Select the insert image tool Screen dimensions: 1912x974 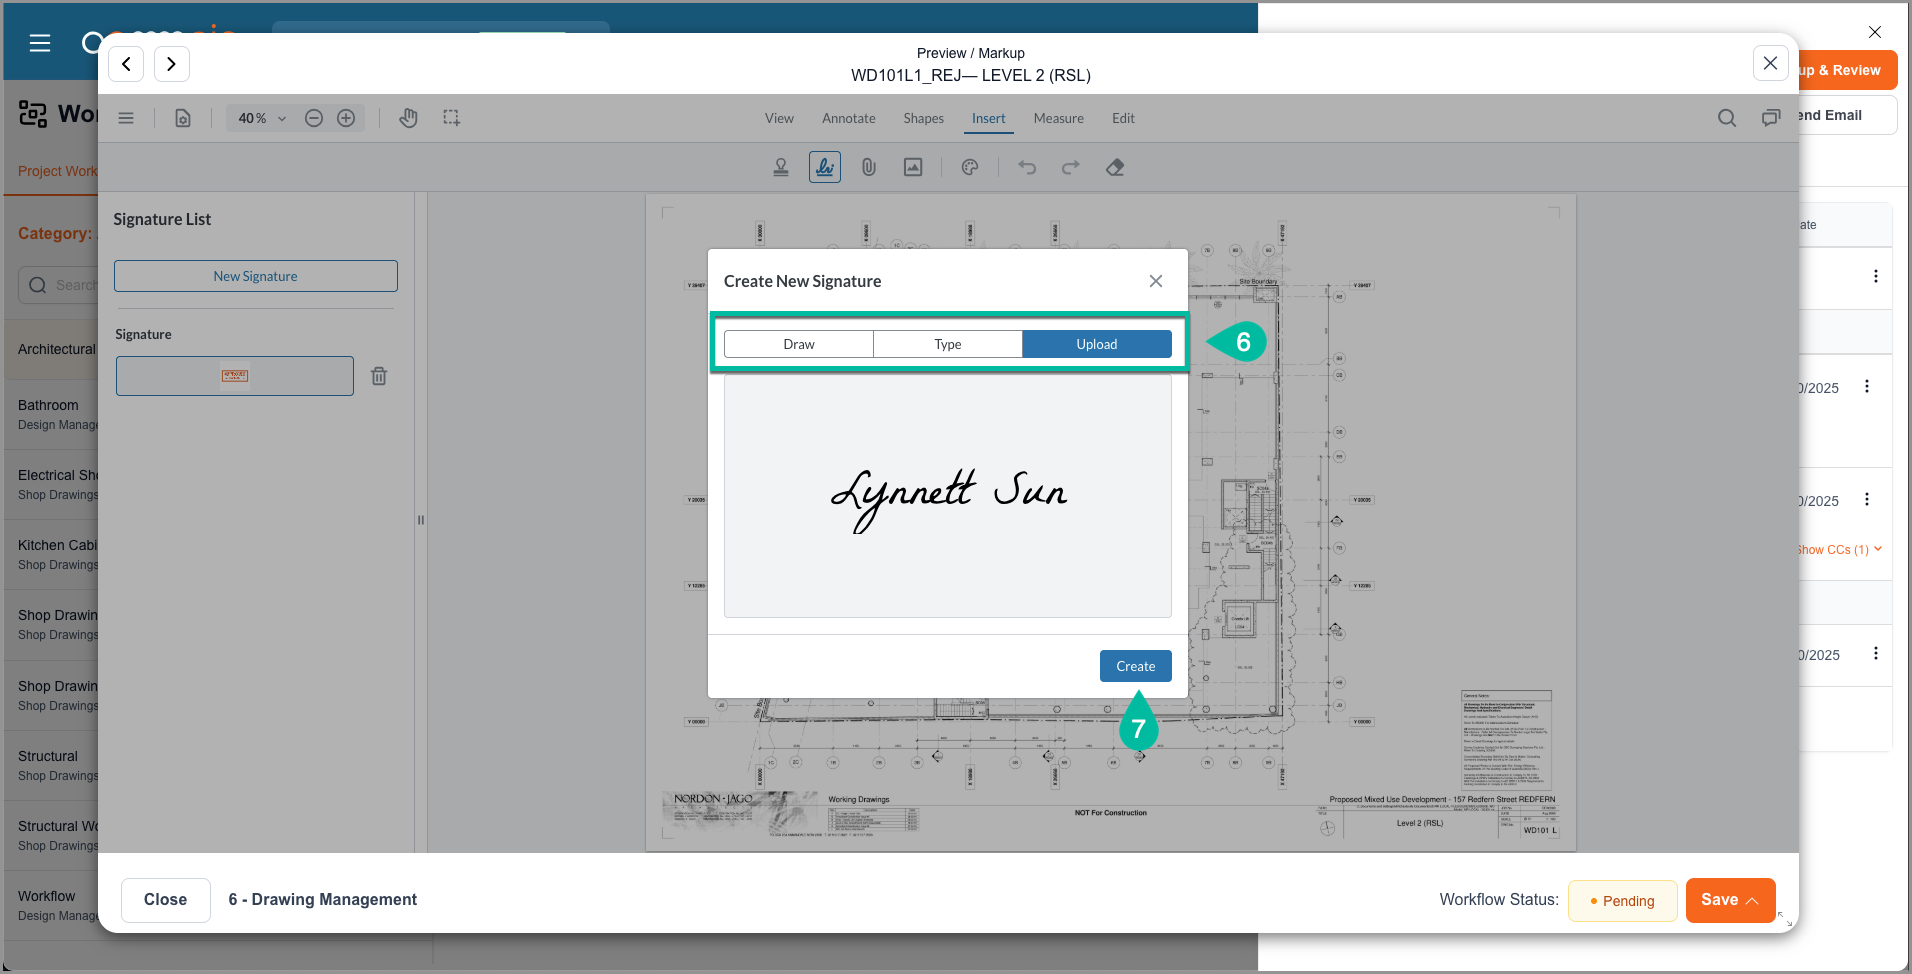point(913,168)
